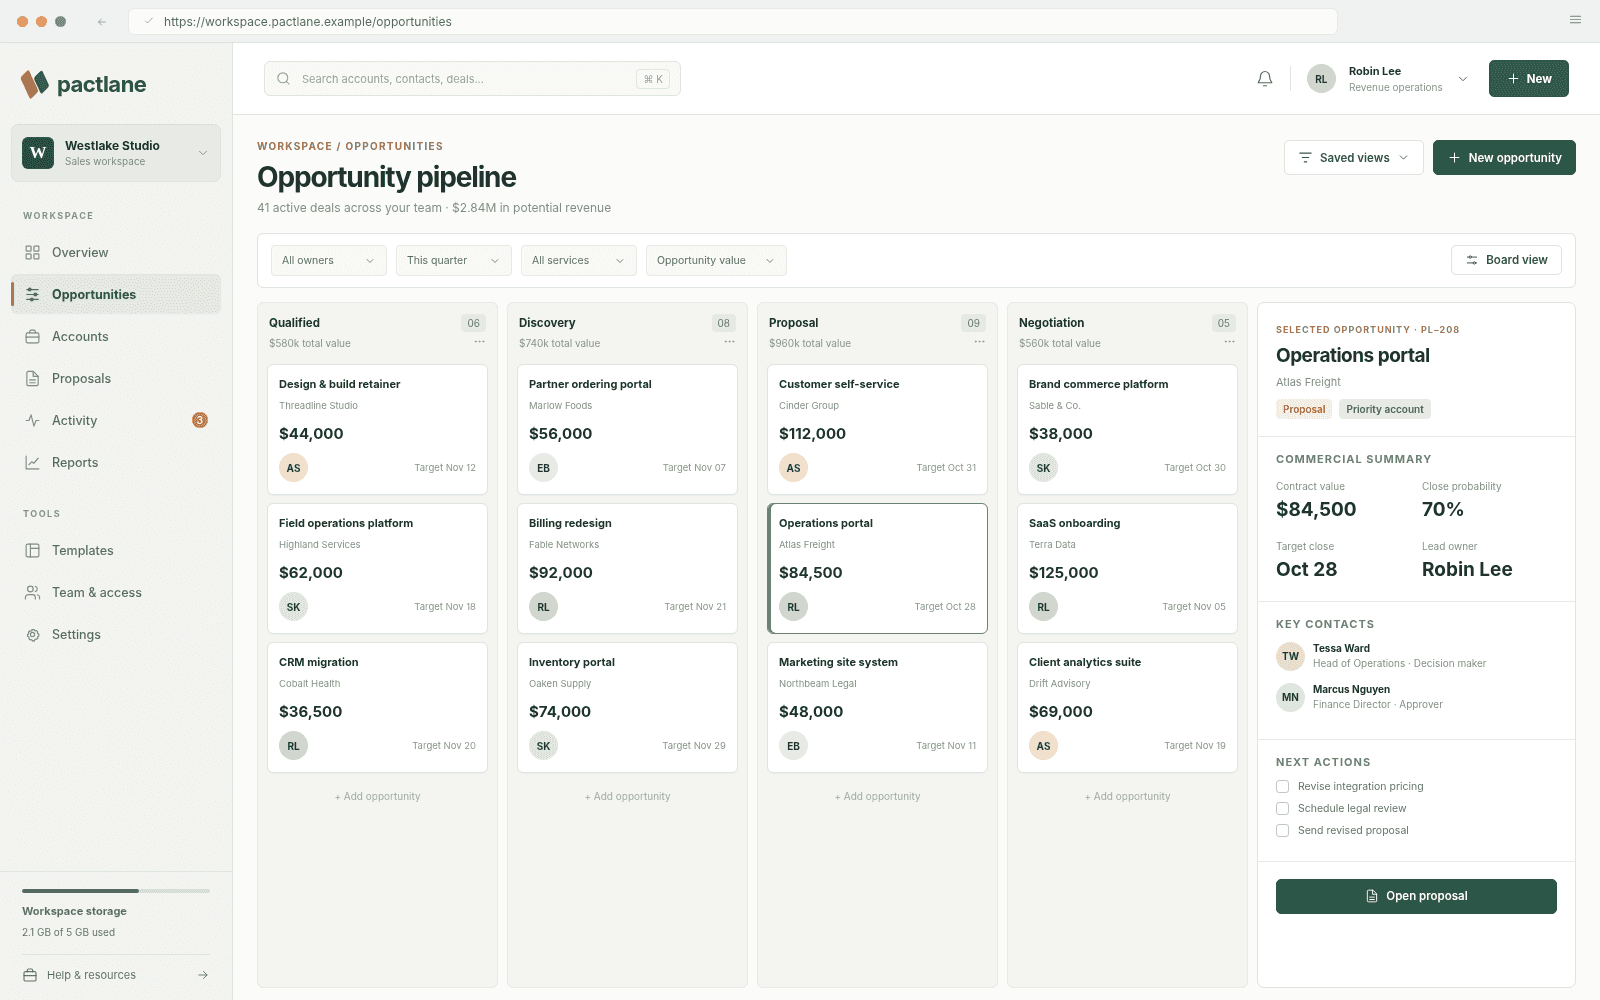Open the Opportunity value dropdown

coord(716,260)
